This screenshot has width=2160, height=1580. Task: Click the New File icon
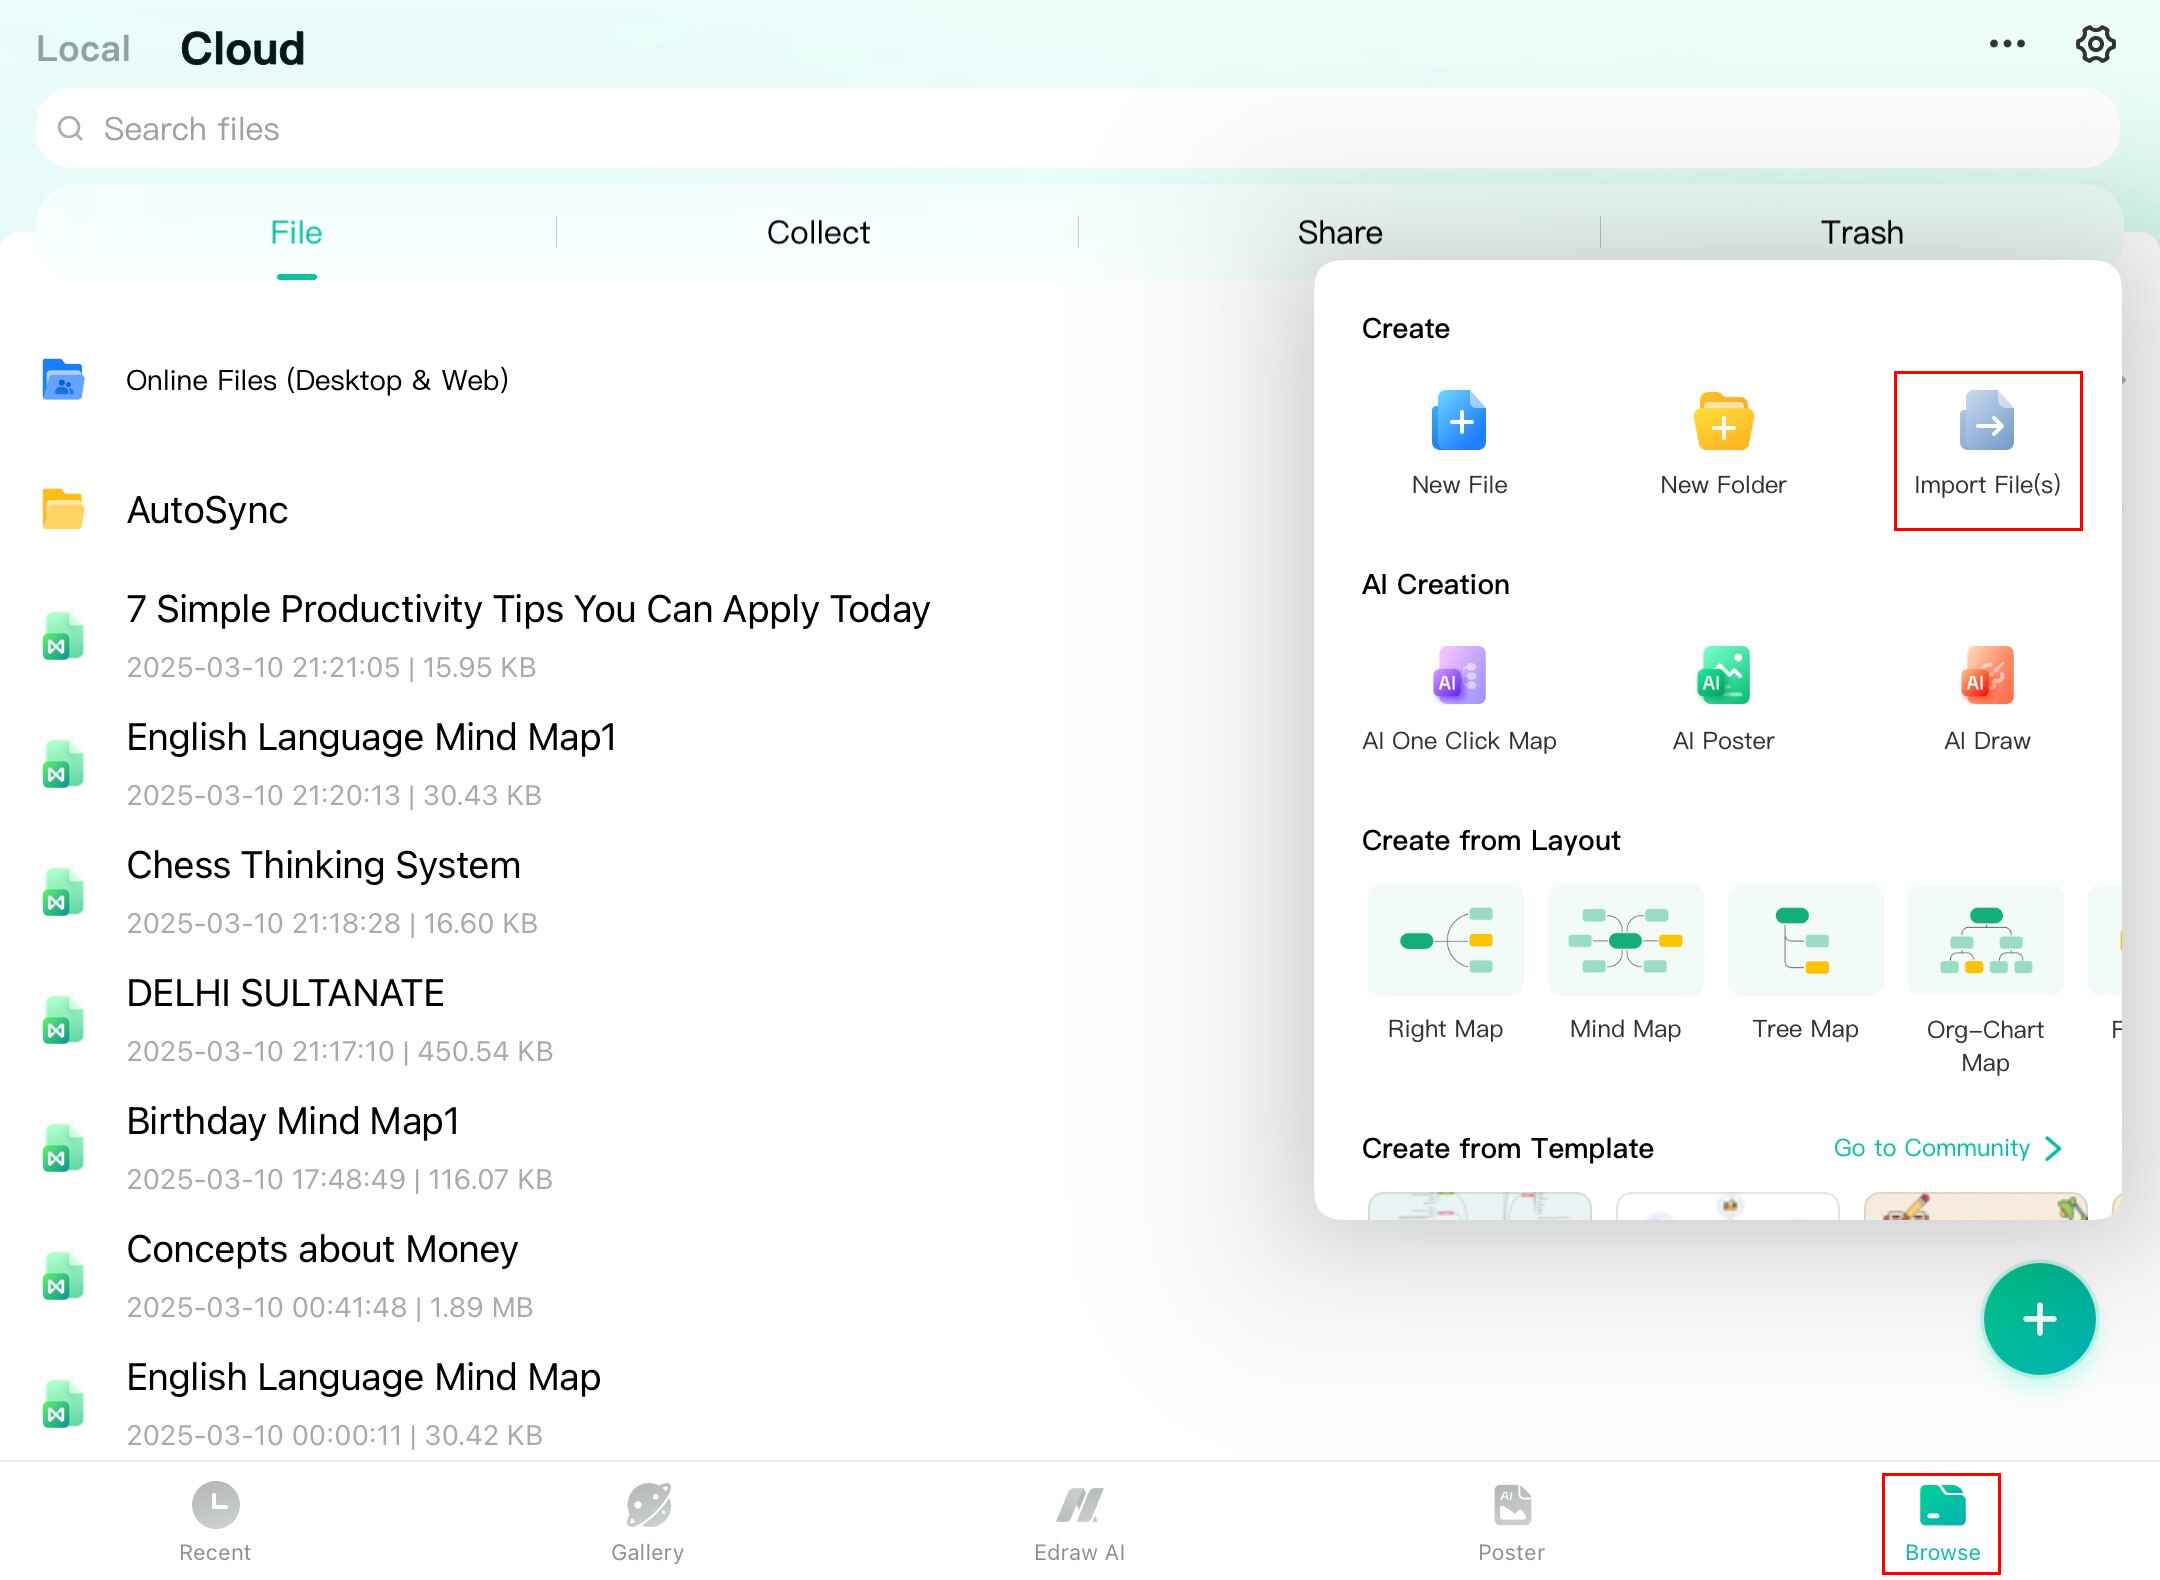coord(1459,422)
